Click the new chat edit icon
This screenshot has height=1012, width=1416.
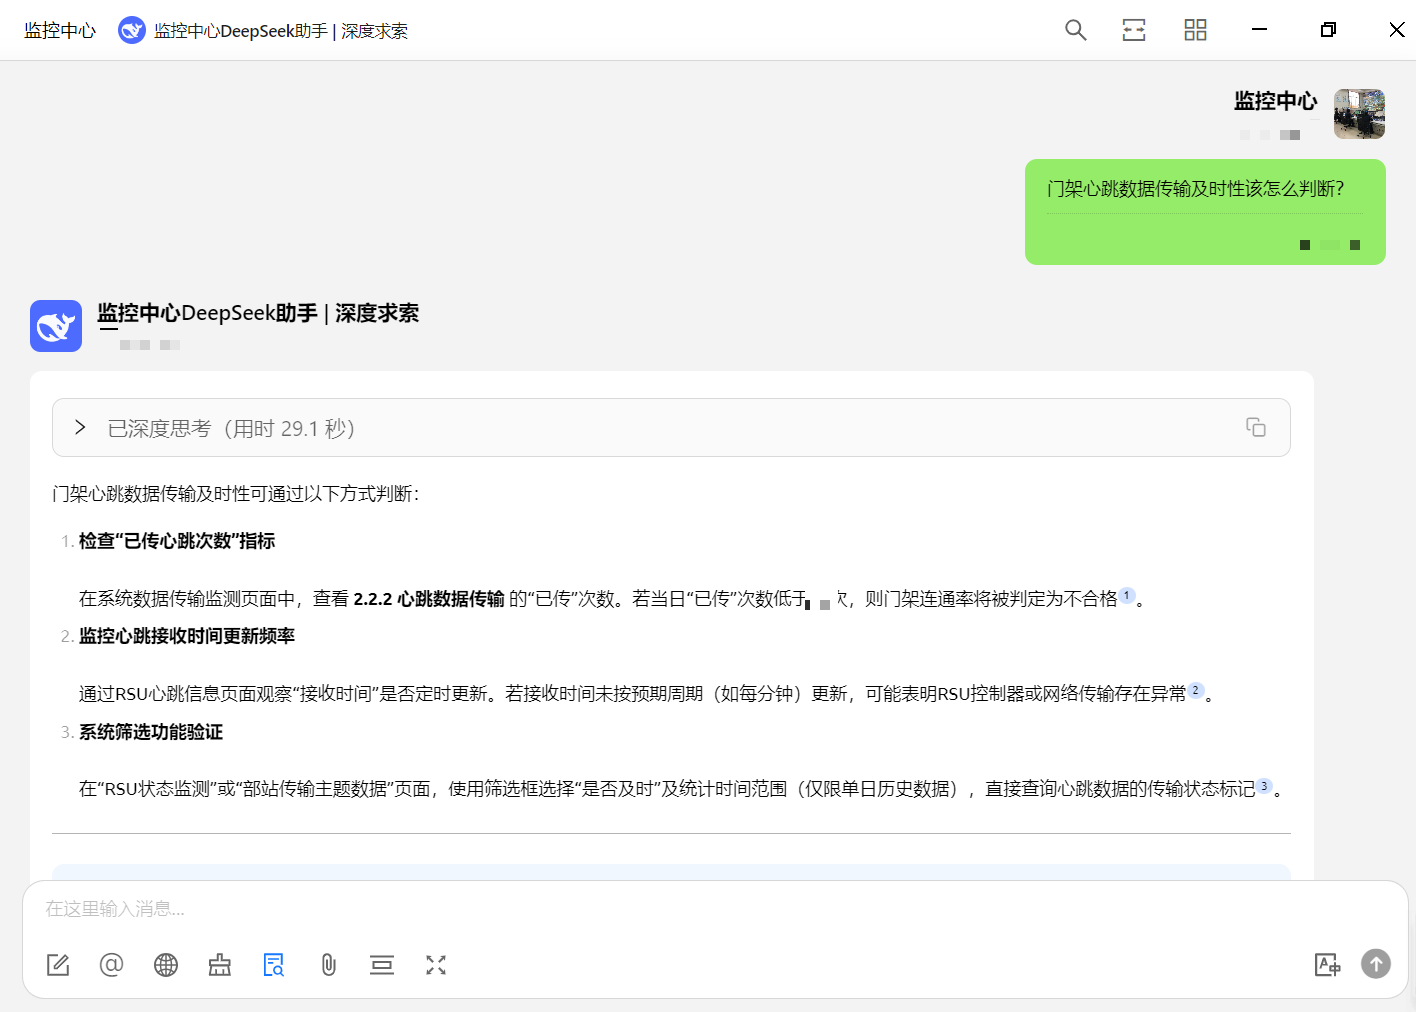click(58, 965)
